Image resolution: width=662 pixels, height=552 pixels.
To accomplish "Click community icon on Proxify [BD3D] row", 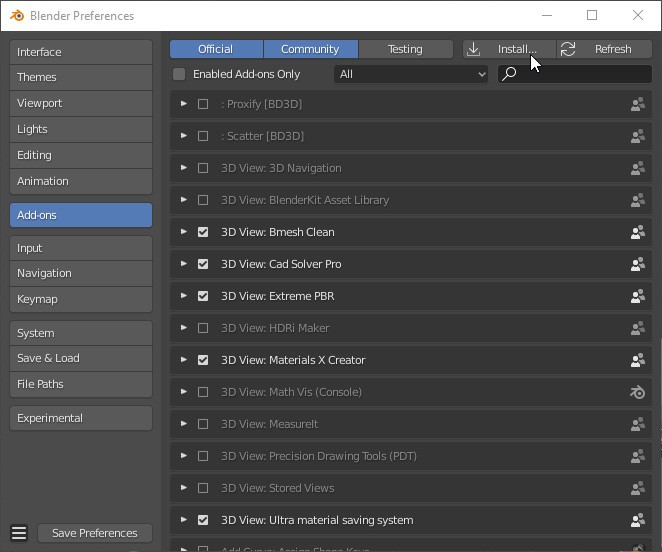I will (x=638, y=104).
